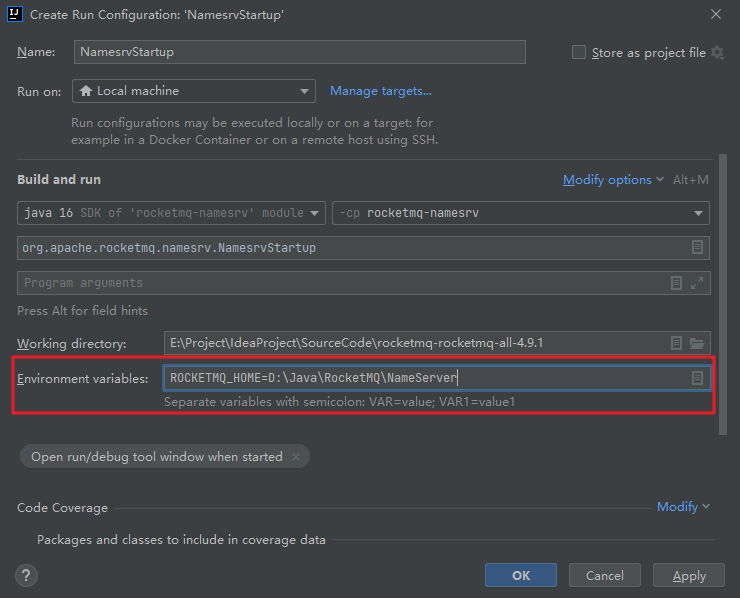Click the 'Build and run' heading

click(59, 179)
